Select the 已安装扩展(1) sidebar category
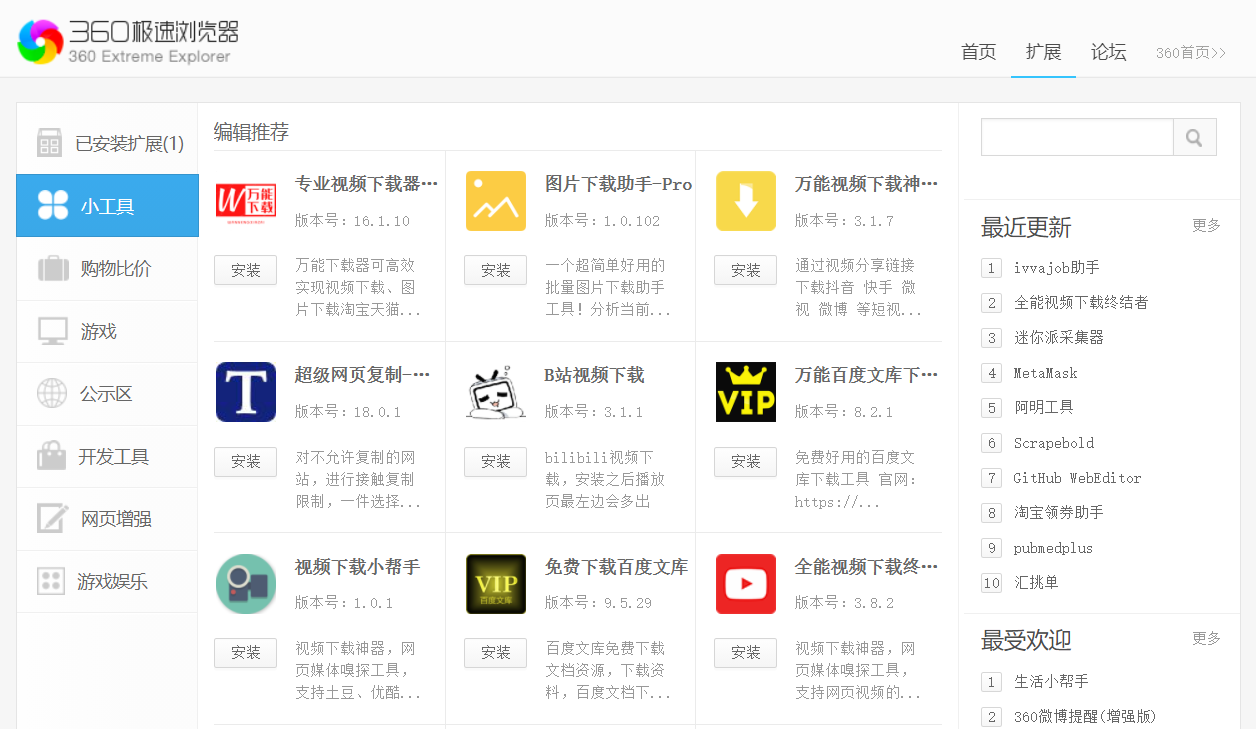 click(x=107, y=143)
